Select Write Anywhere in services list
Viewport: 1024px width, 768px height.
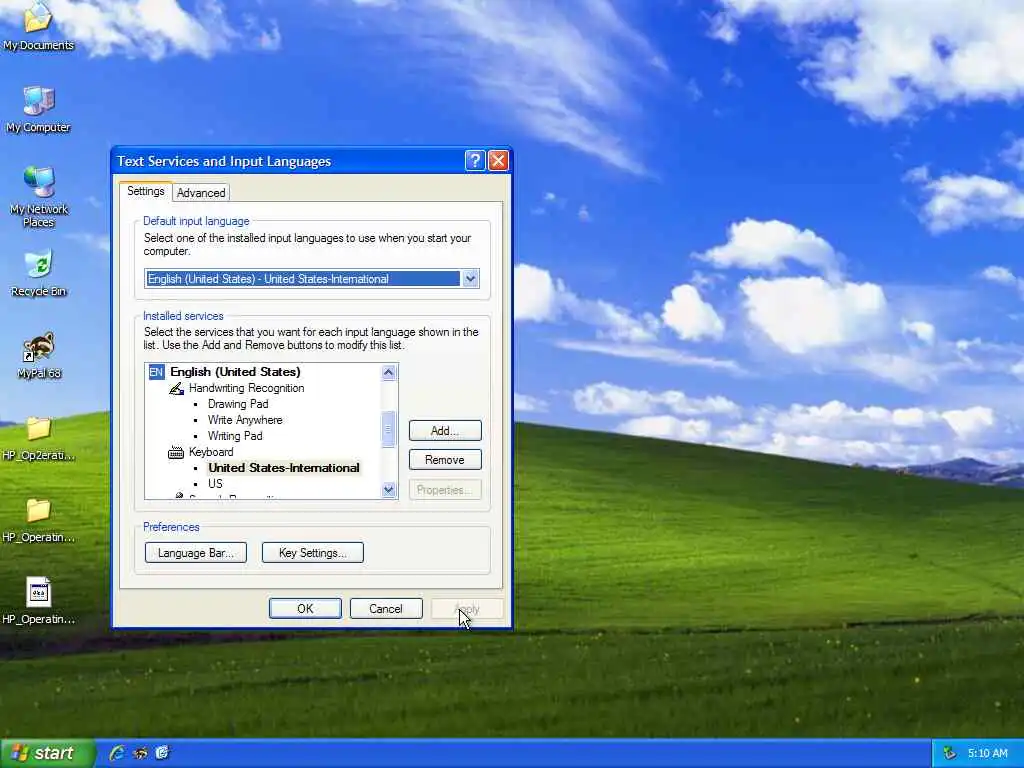(x=245, y=420)
